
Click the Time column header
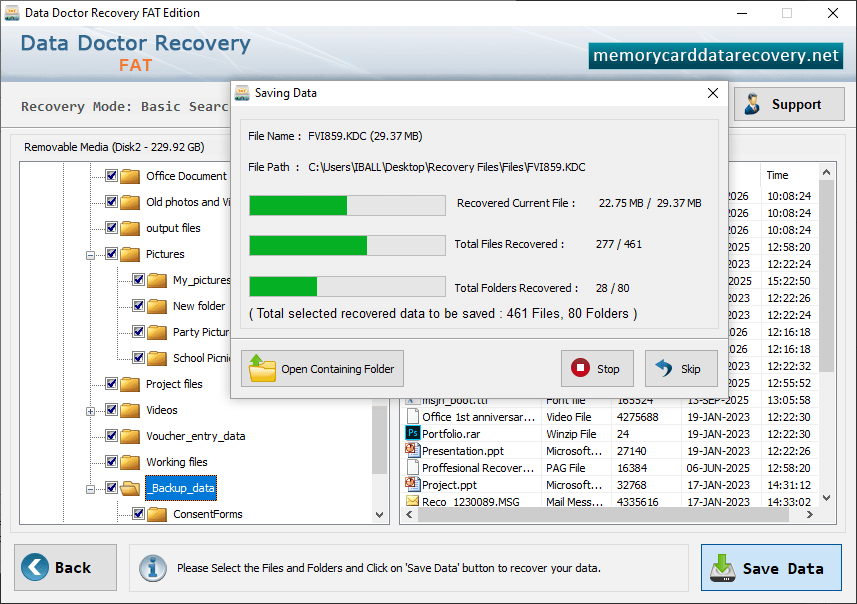789,175
